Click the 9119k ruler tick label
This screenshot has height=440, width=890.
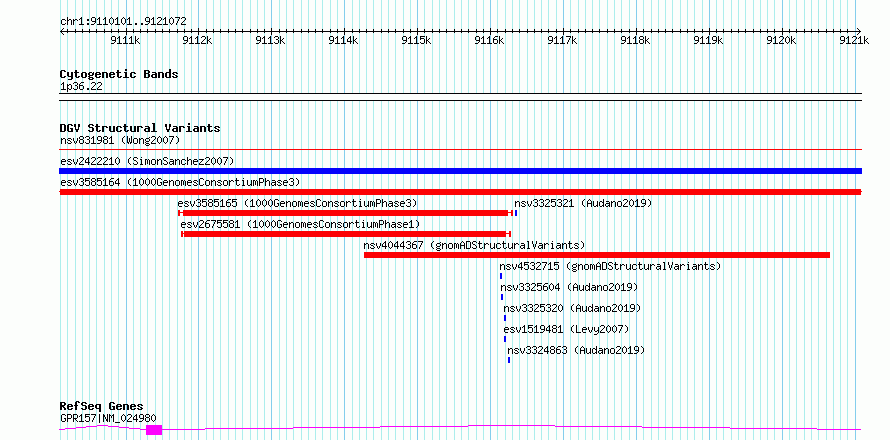(x=709, y=40)
